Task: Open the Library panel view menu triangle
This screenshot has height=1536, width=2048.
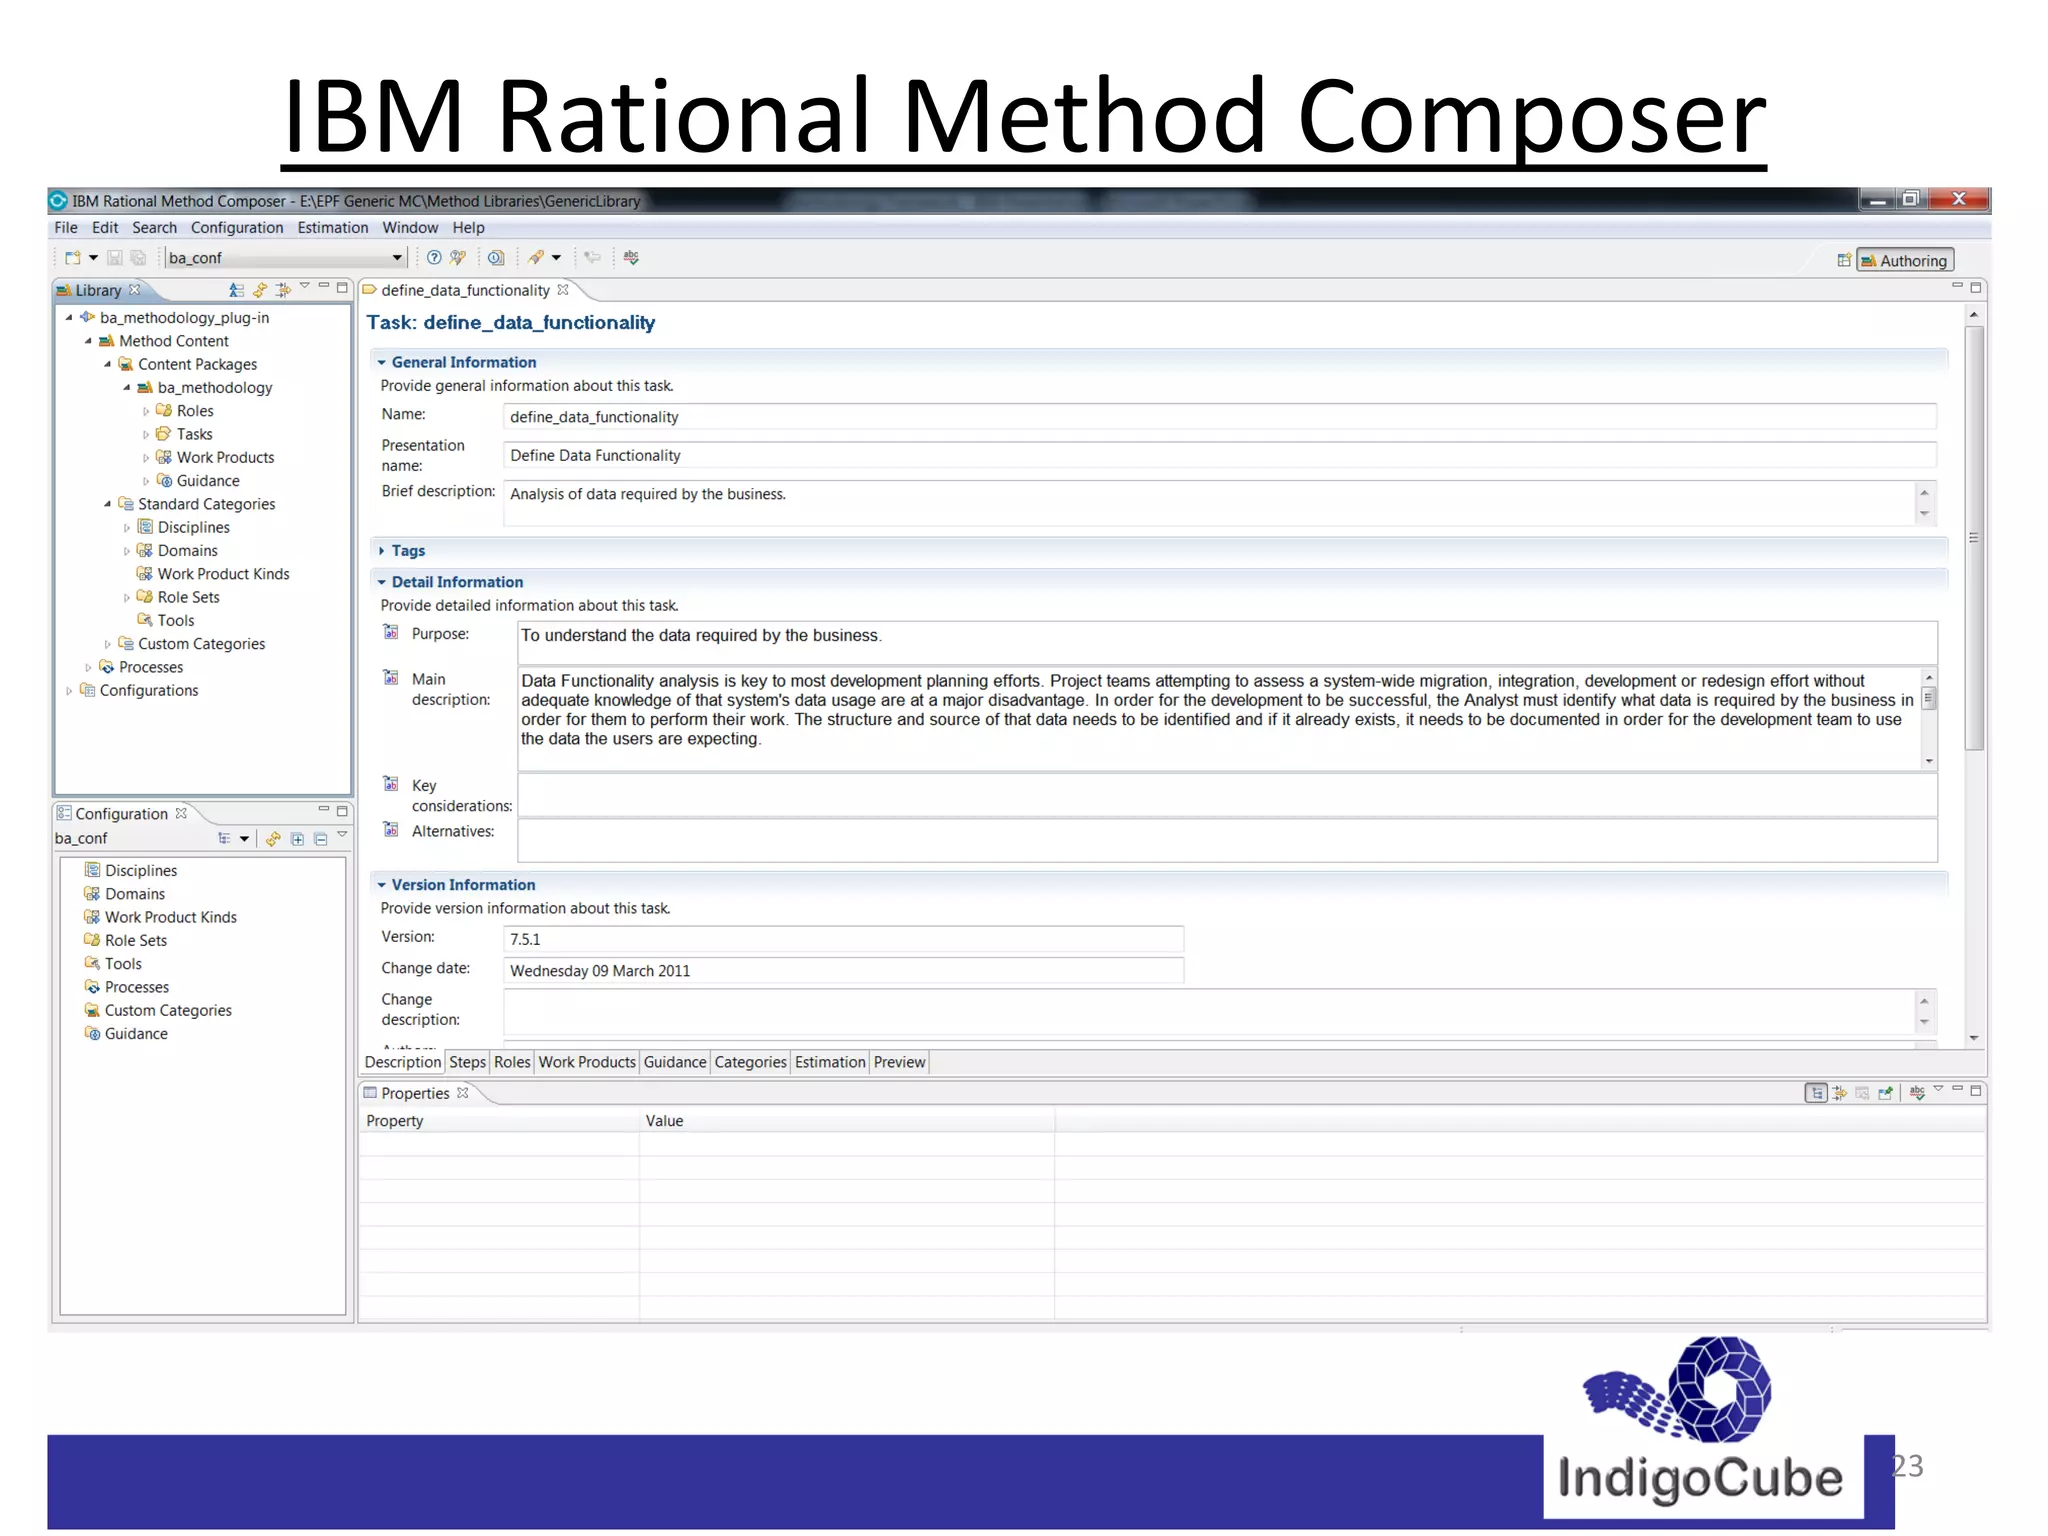Action: pyautogui.click(x=304, y=287)
